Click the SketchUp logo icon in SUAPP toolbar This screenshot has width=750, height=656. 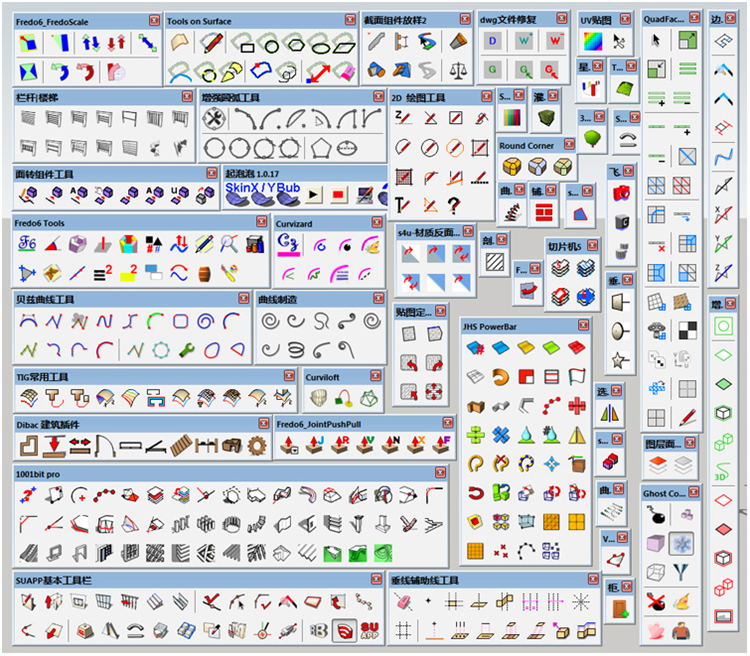pyautogui.click(x=344, y=631)
